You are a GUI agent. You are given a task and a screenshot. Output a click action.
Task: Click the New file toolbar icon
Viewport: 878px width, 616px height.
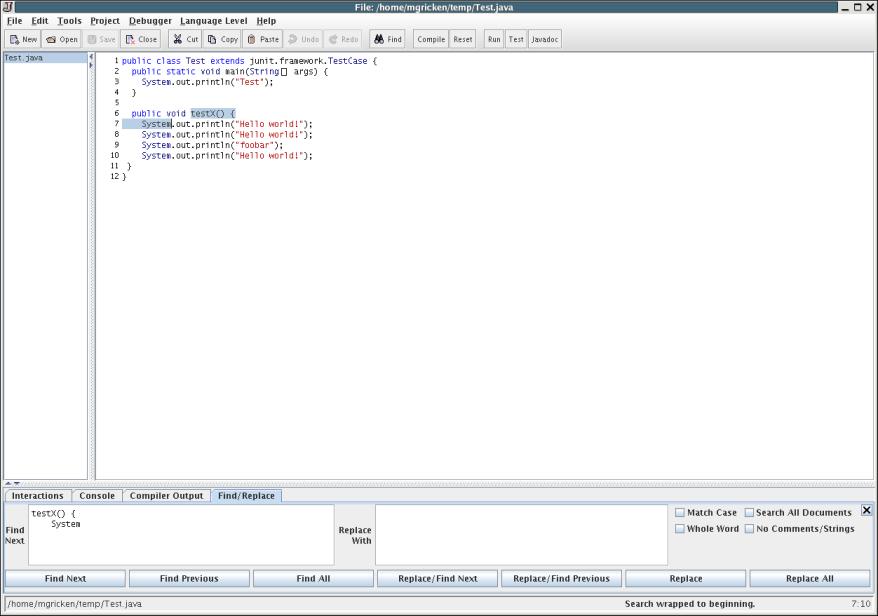[15, 40]
